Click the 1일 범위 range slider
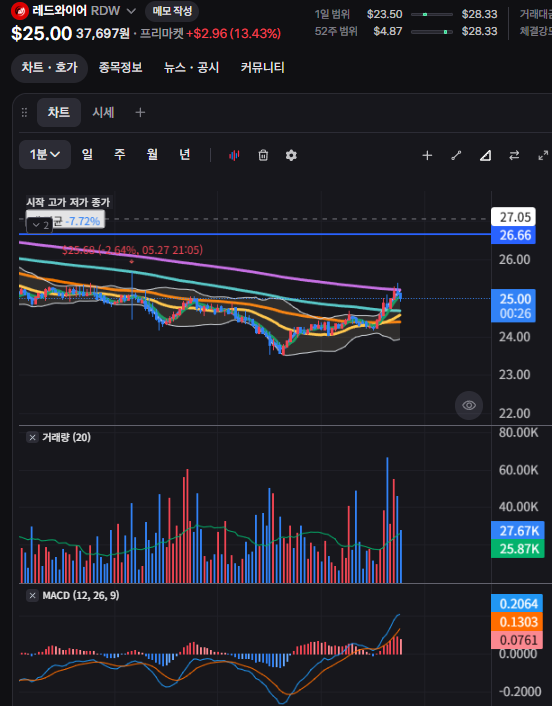The height and width of the screenshot is (706, 552). click(432, 14)
